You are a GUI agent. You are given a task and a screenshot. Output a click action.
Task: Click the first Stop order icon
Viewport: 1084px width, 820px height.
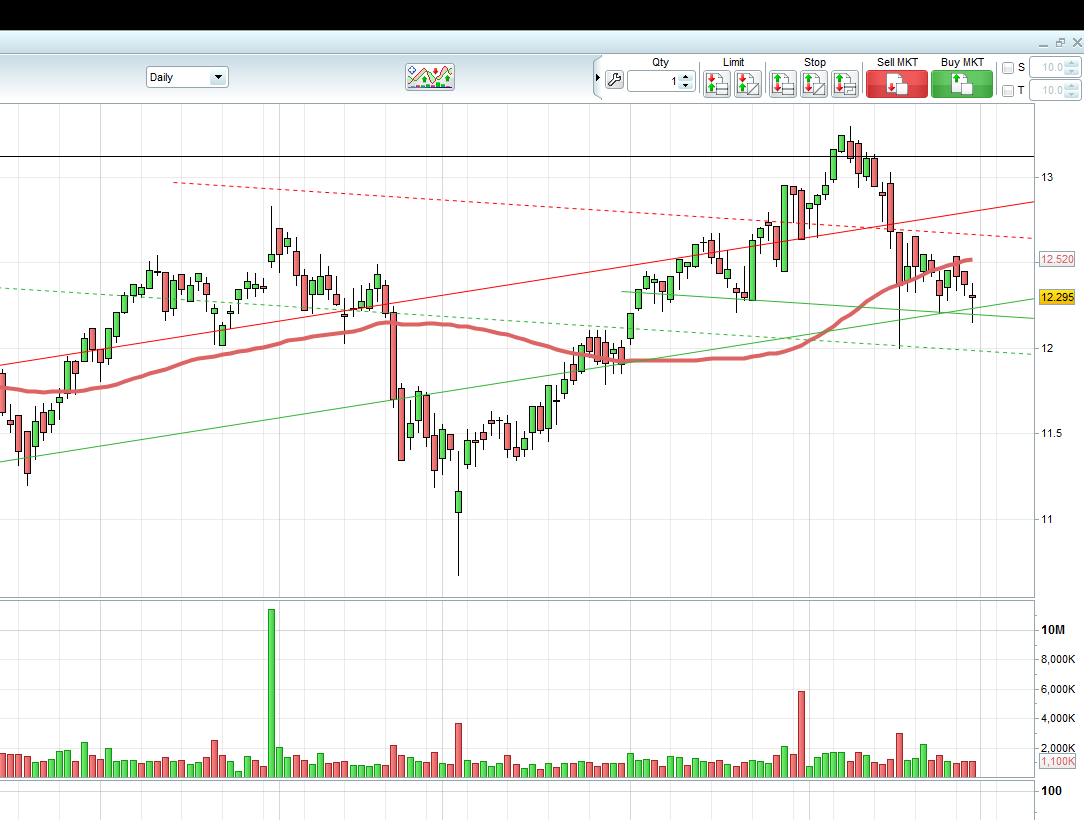783,84
